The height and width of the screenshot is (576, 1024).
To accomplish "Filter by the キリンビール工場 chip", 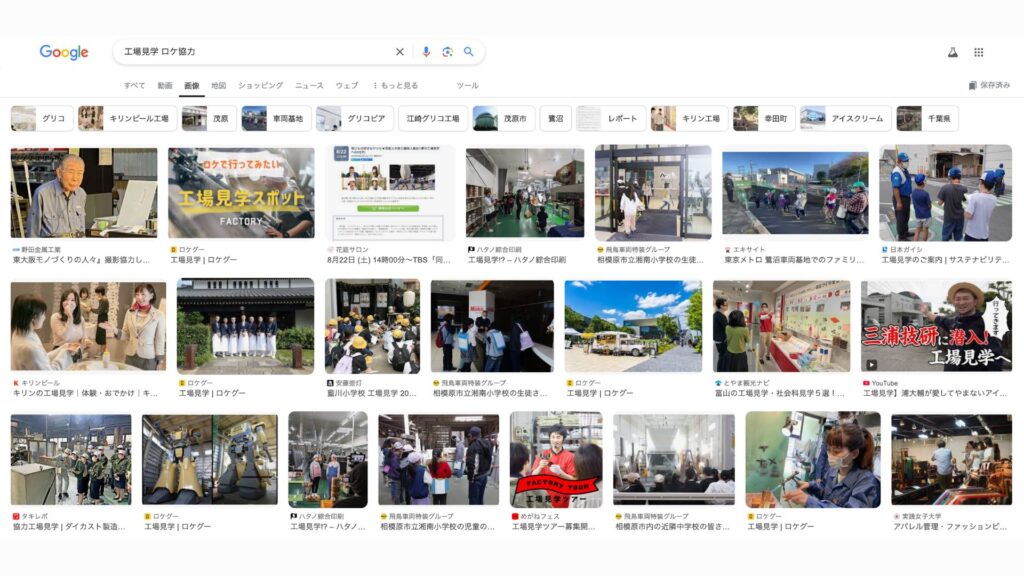I will pyautogui.click(x=128, y=119).
